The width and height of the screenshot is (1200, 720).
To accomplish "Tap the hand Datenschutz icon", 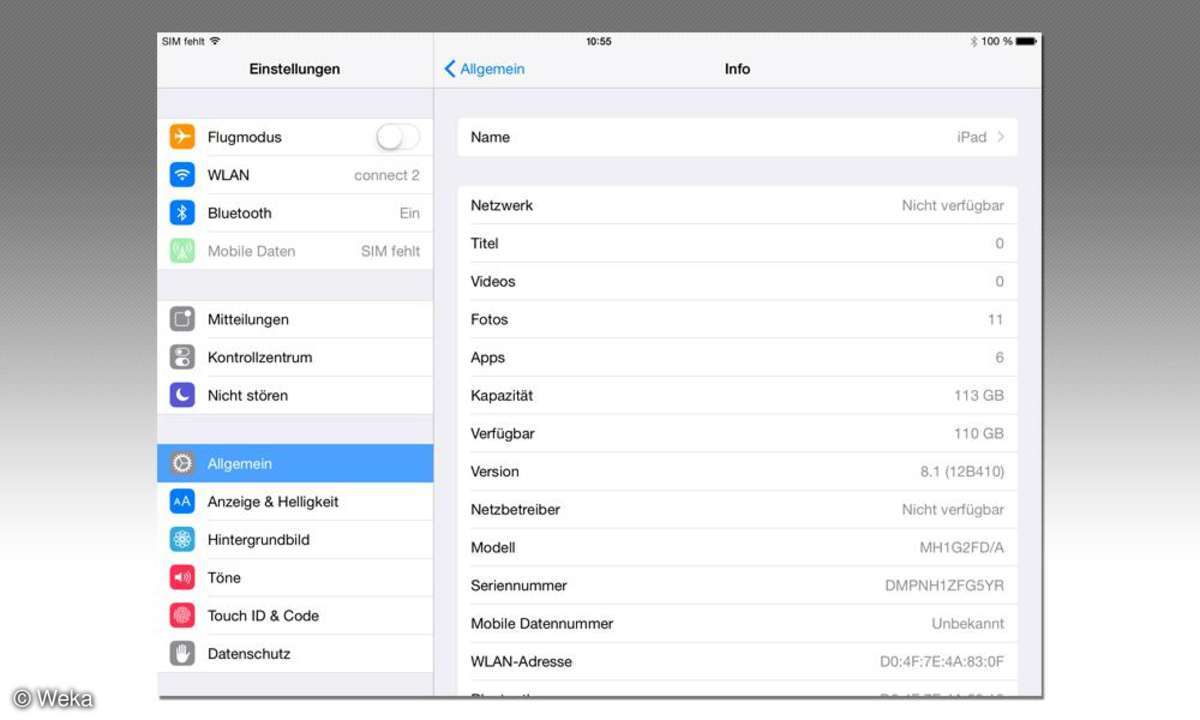I will pyautogui.click(x=182, y=653).
